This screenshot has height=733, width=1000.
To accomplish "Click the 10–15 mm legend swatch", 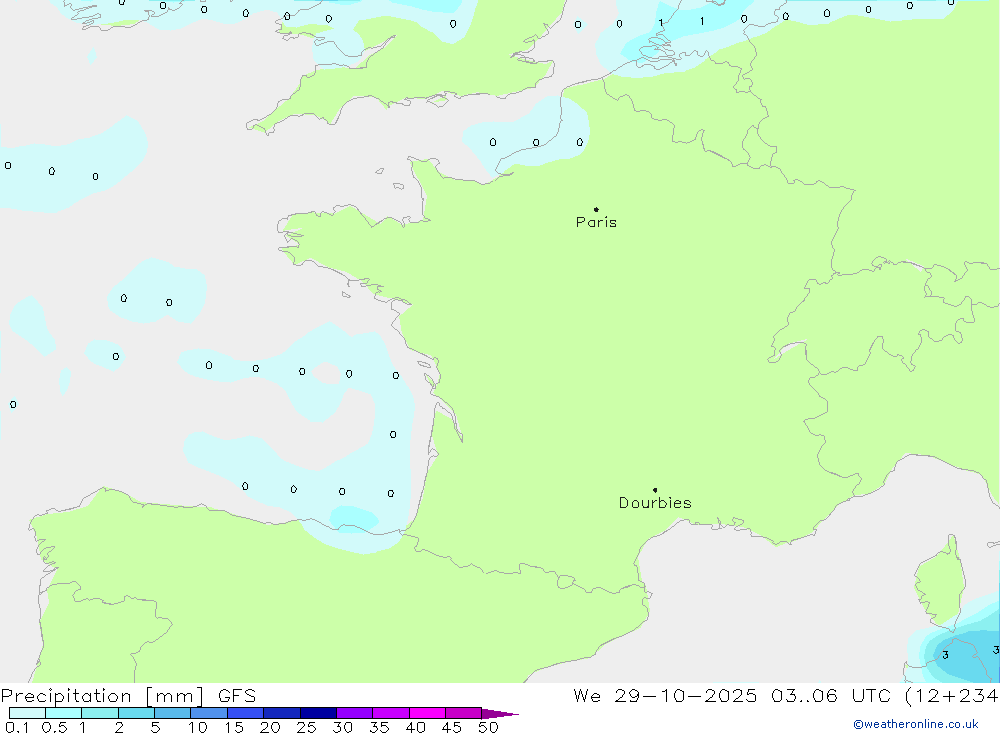I will pyautogui.click(x=209, y=713).
